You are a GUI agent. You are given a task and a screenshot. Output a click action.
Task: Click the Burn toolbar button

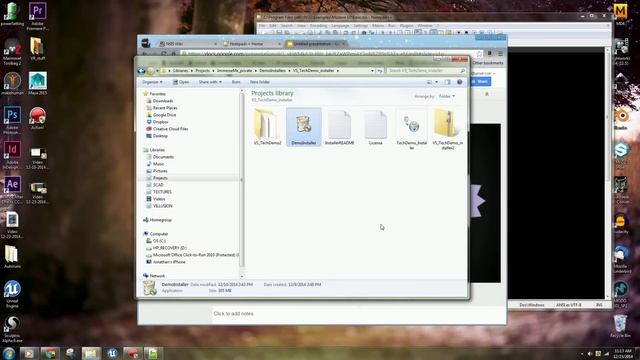[236, 82]
